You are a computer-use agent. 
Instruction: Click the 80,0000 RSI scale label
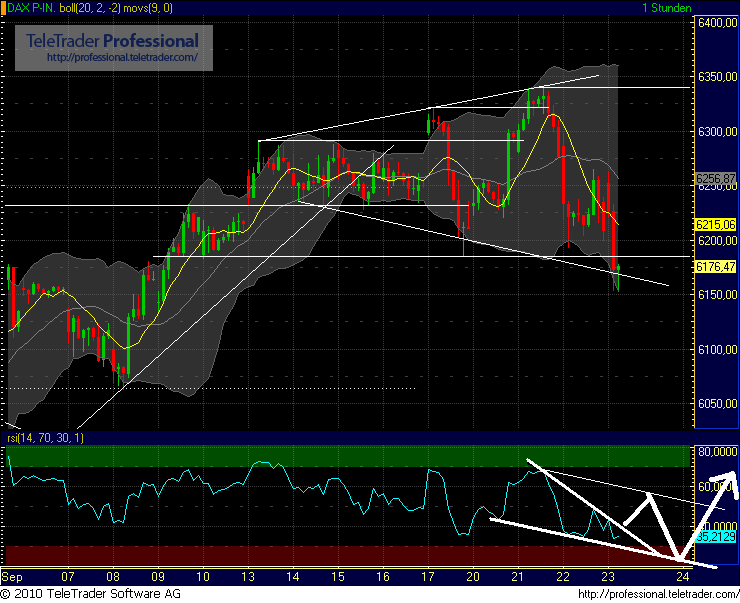[x=717, y=452]
